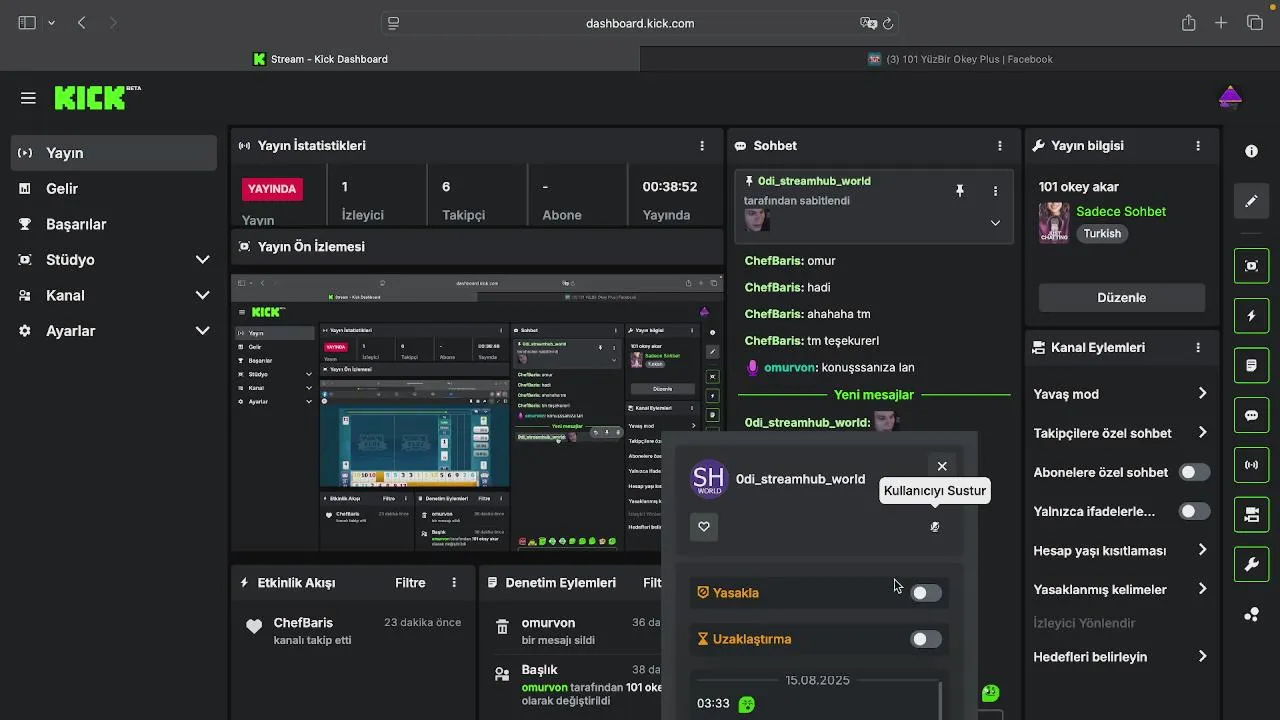Switch to Stream - Kick Dashboard tab

point(320,59)
